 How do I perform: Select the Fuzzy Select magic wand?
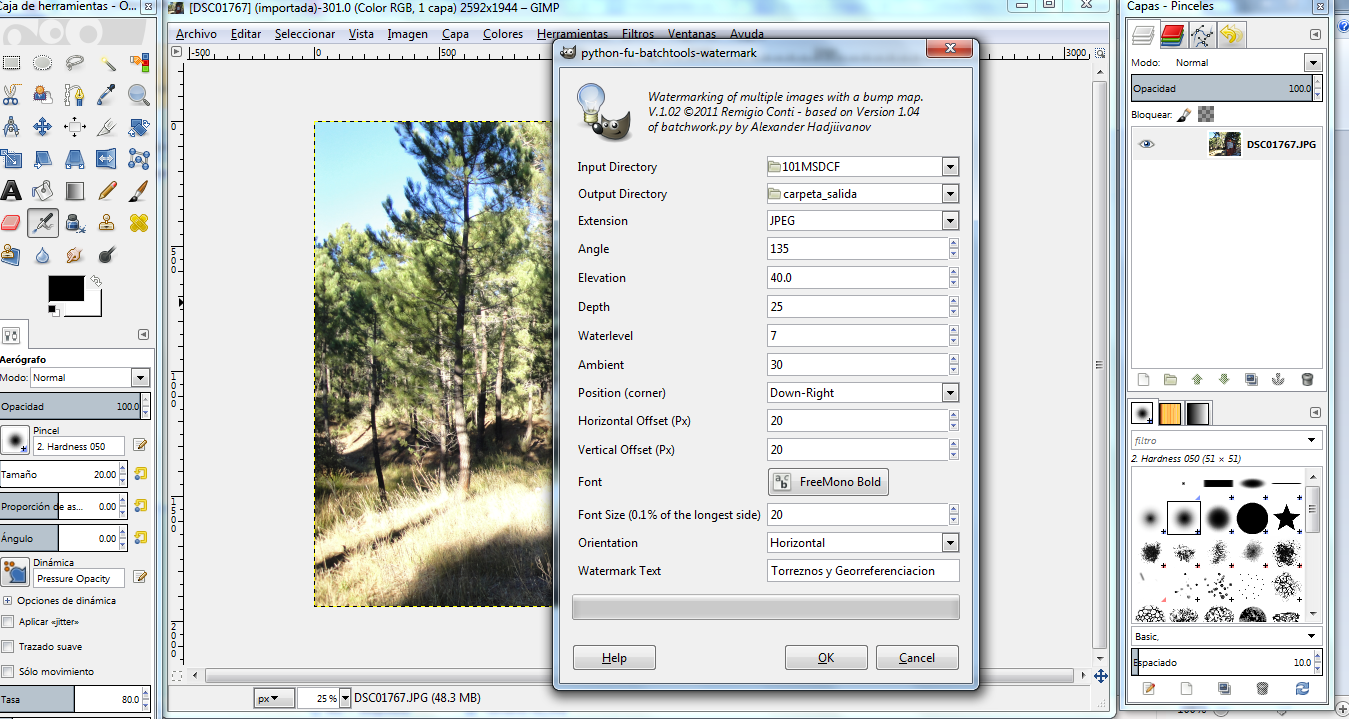(x=107, y=63)
